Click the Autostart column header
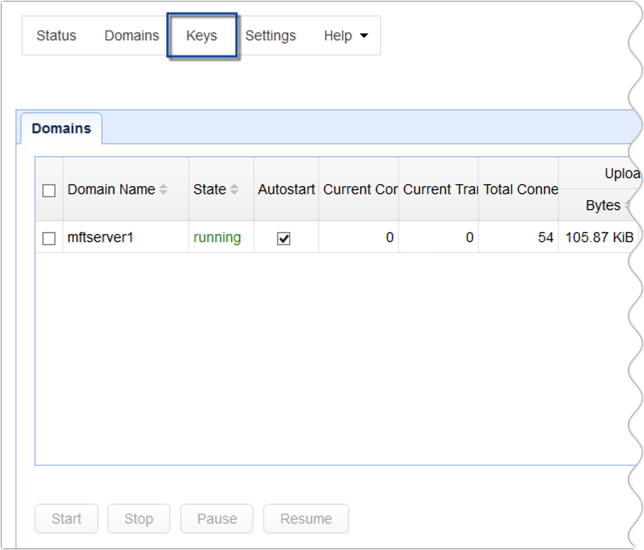 pyautogui.click(x=286, y=189)
